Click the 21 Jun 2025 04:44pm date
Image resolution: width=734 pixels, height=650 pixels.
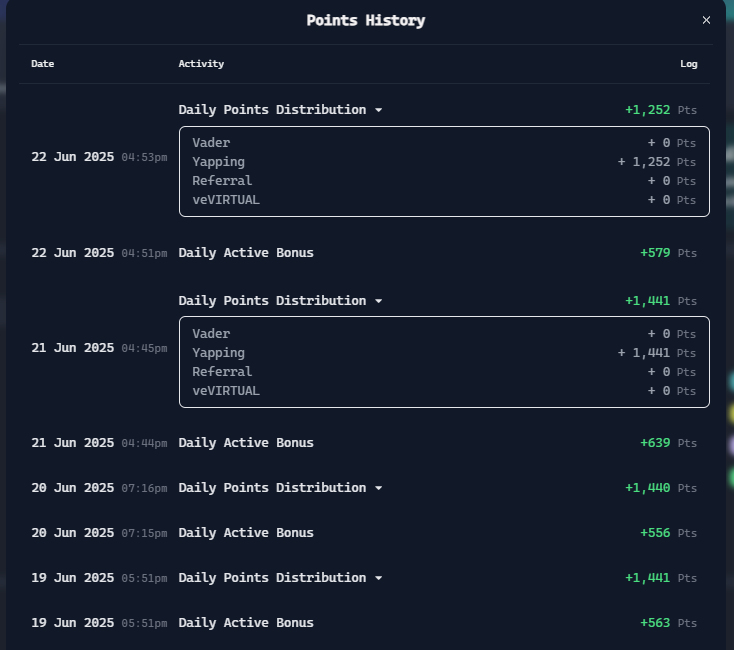click(99, 443)
